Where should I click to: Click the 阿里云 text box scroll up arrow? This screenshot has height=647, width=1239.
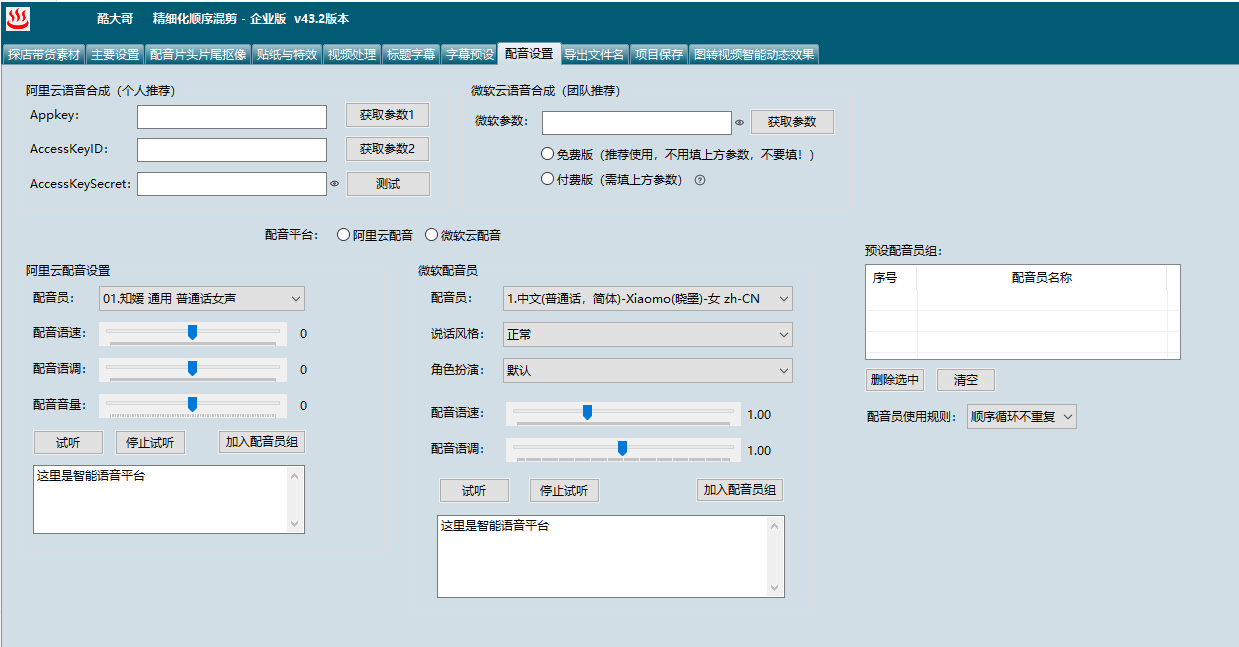[x=295, y=475]
